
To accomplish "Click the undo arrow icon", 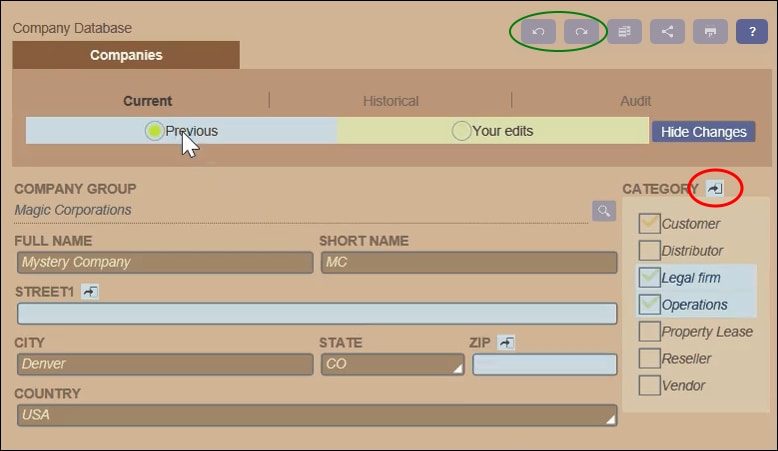I will point(538,32).
